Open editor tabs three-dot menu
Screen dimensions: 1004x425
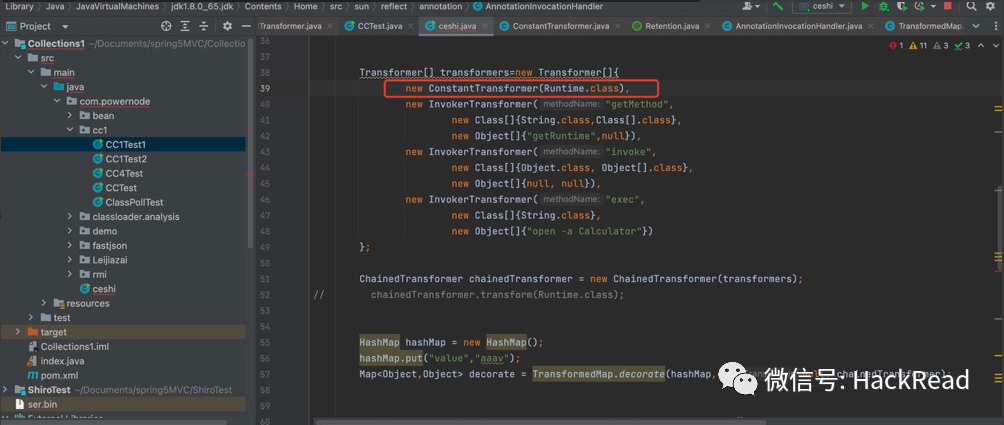(994, 26)
